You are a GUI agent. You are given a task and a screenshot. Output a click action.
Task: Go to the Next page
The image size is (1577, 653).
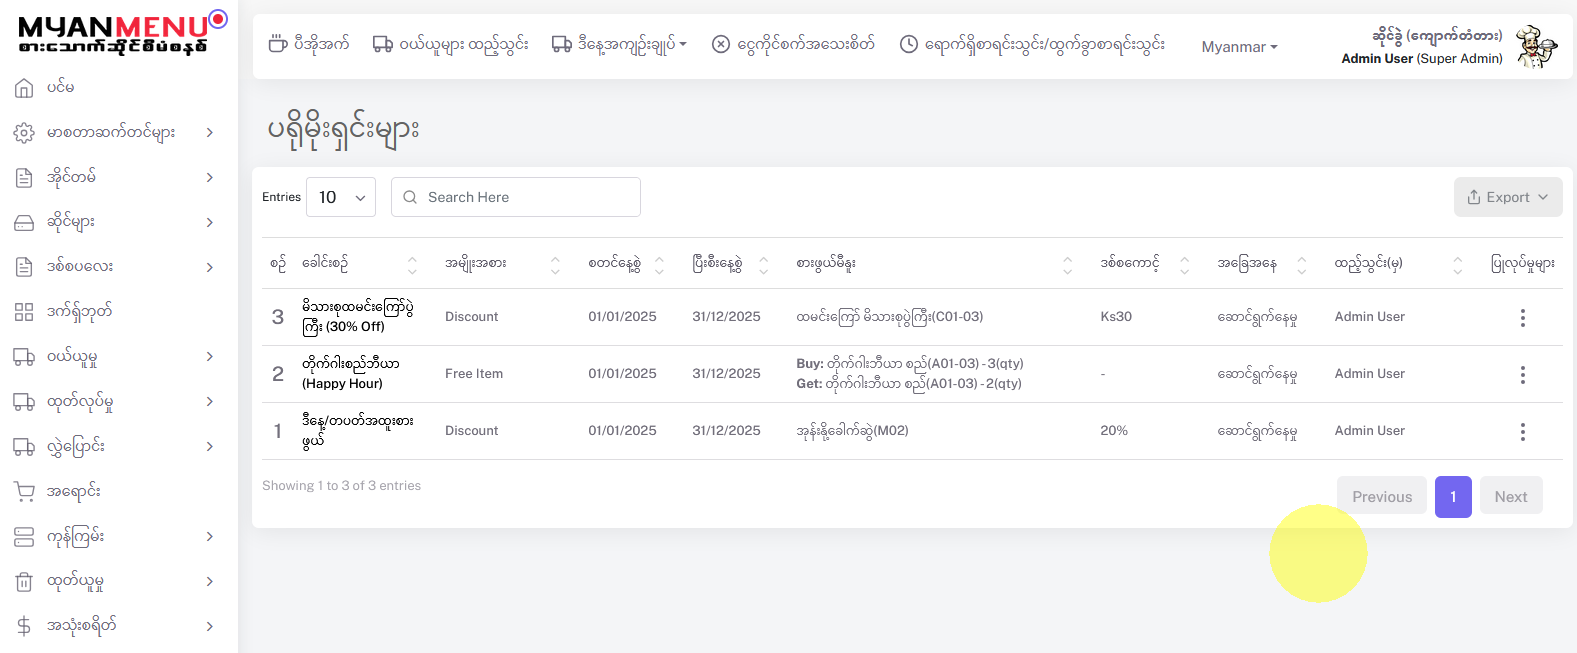1510,497
